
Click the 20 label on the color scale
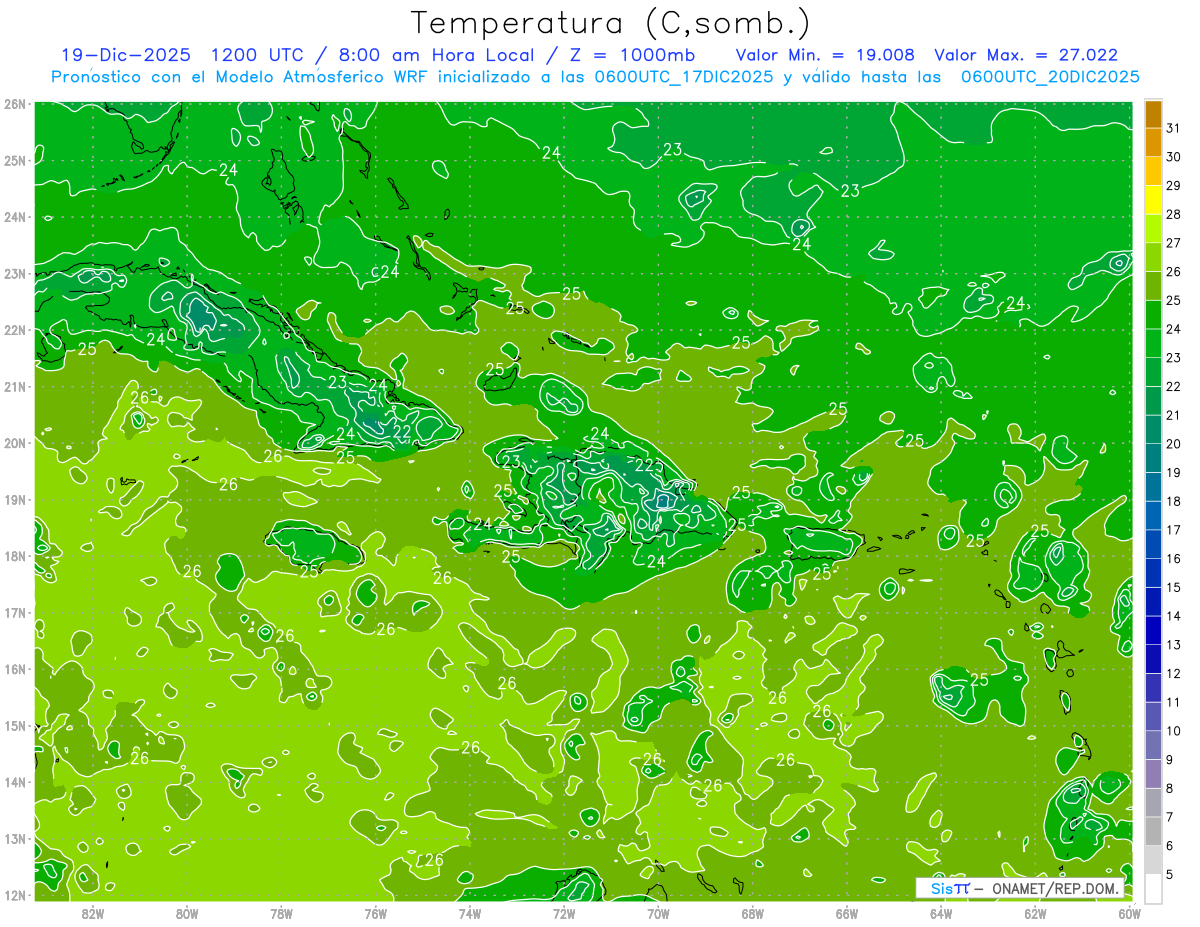(x=1174, y=444)
